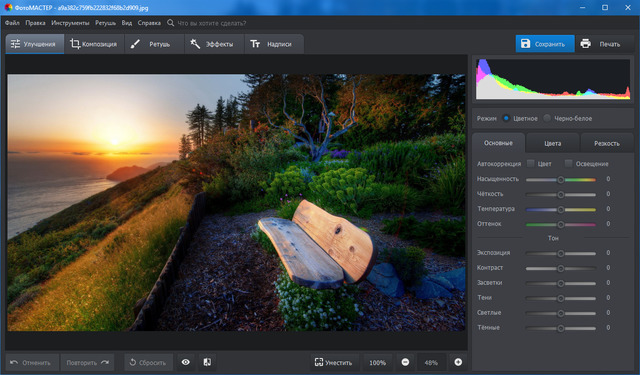
Task: Click the Сбросить reset button
Action: point(149,362)
